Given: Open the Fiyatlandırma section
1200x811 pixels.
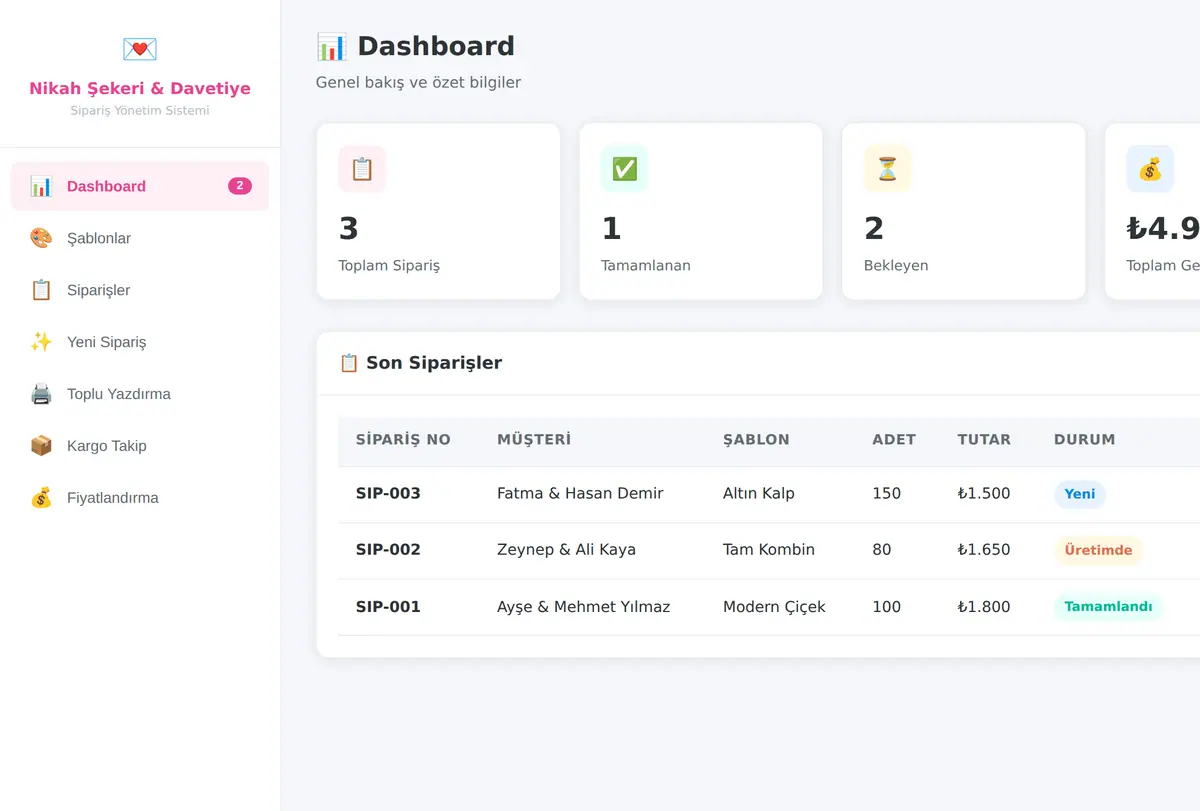Looking at the screenshot, I should [x=140, y=498].
